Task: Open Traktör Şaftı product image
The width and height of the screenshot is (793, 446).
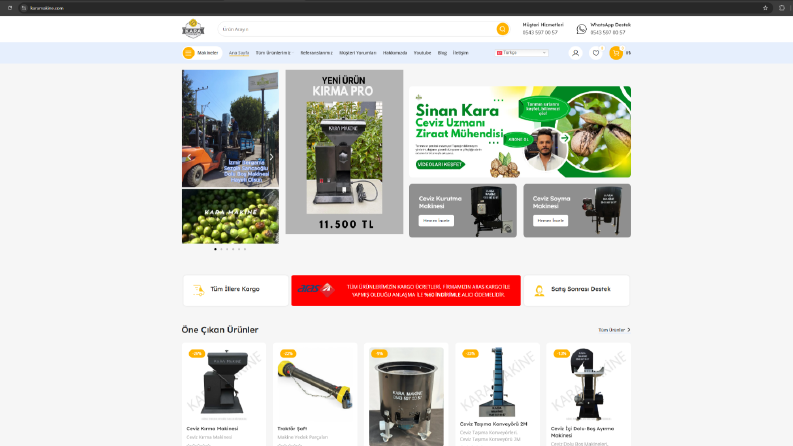Action: pos(315,384)
